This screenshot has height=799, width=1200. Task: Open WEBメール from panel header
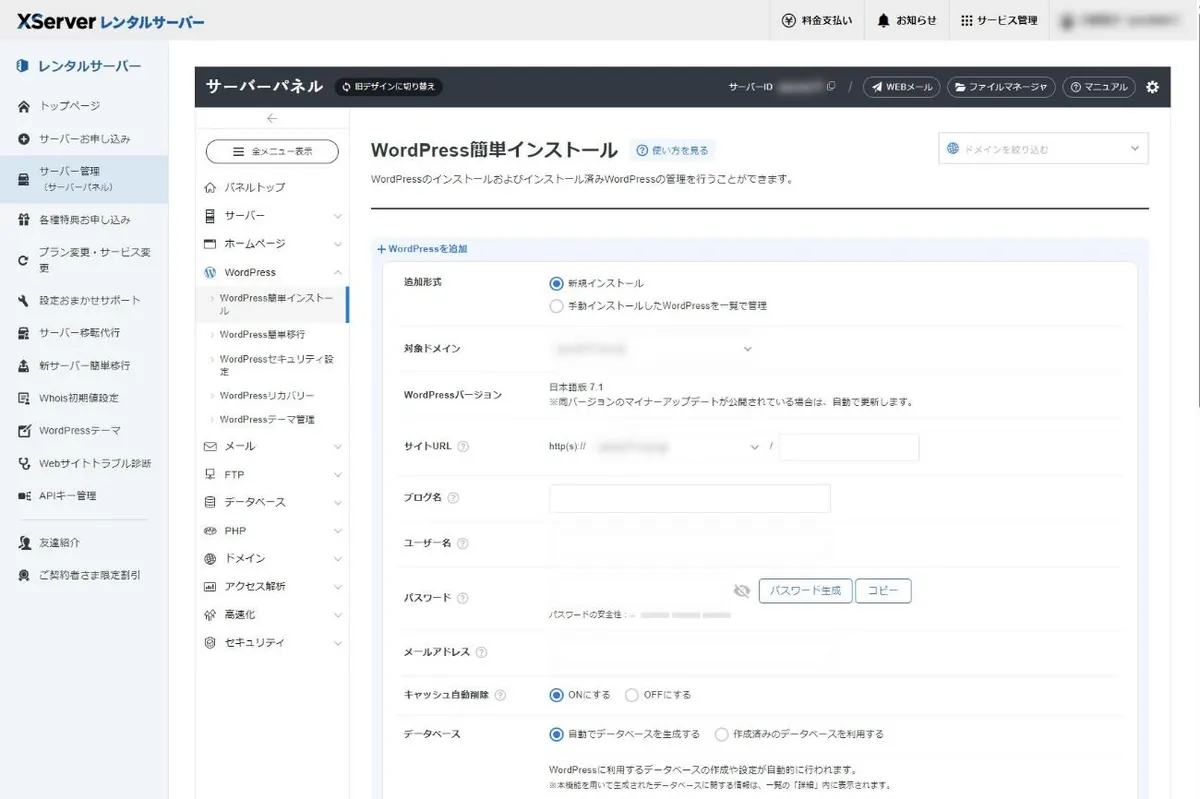coord(901,87)
